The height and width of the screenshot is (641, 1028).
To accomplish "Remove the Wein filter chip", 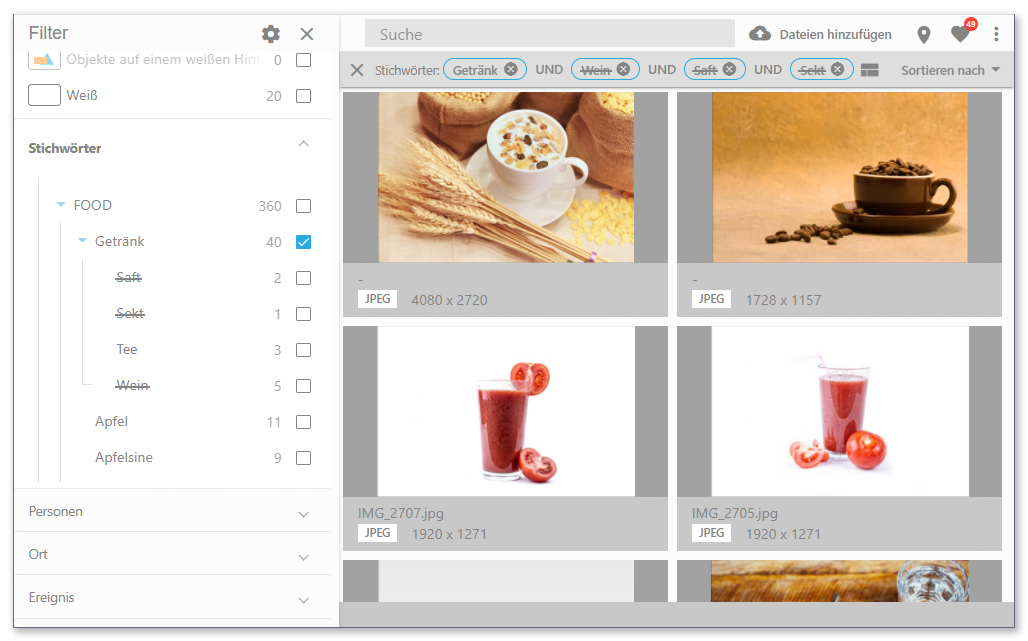I will pyautogui.click(x=623, y=70).
